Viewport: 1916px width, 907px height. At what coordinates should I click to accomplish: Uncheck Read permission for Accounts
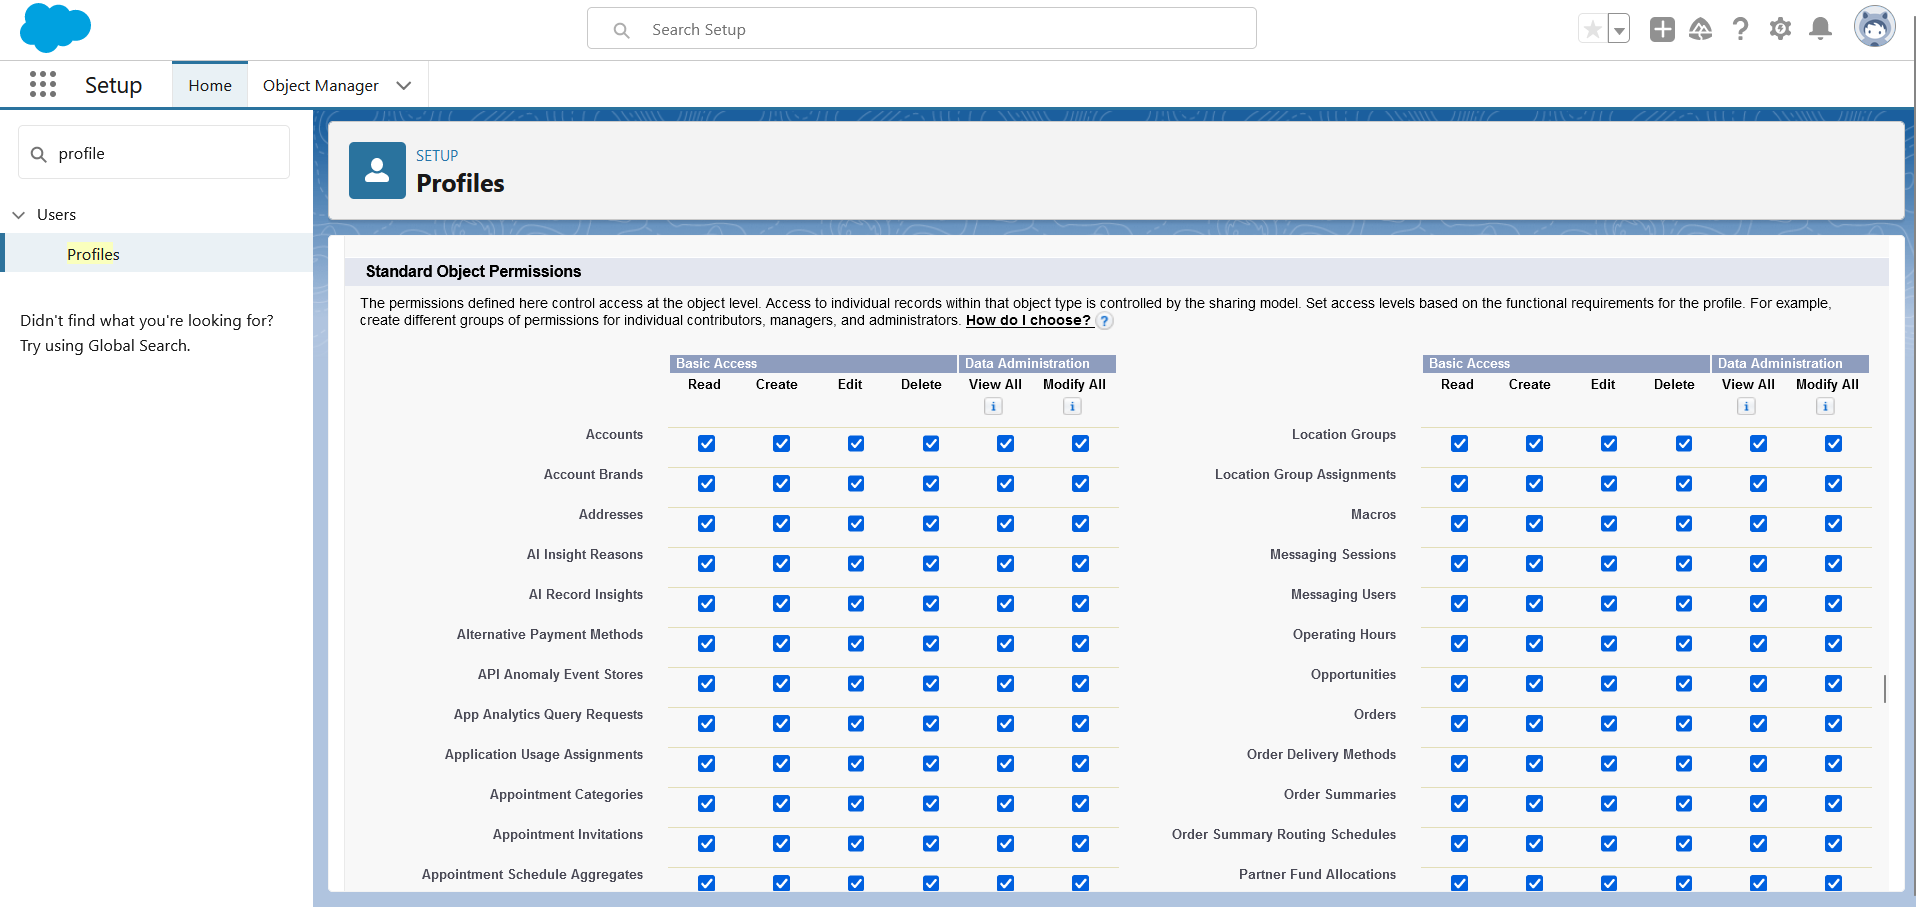pyautogui.click(x=707, y=444)
